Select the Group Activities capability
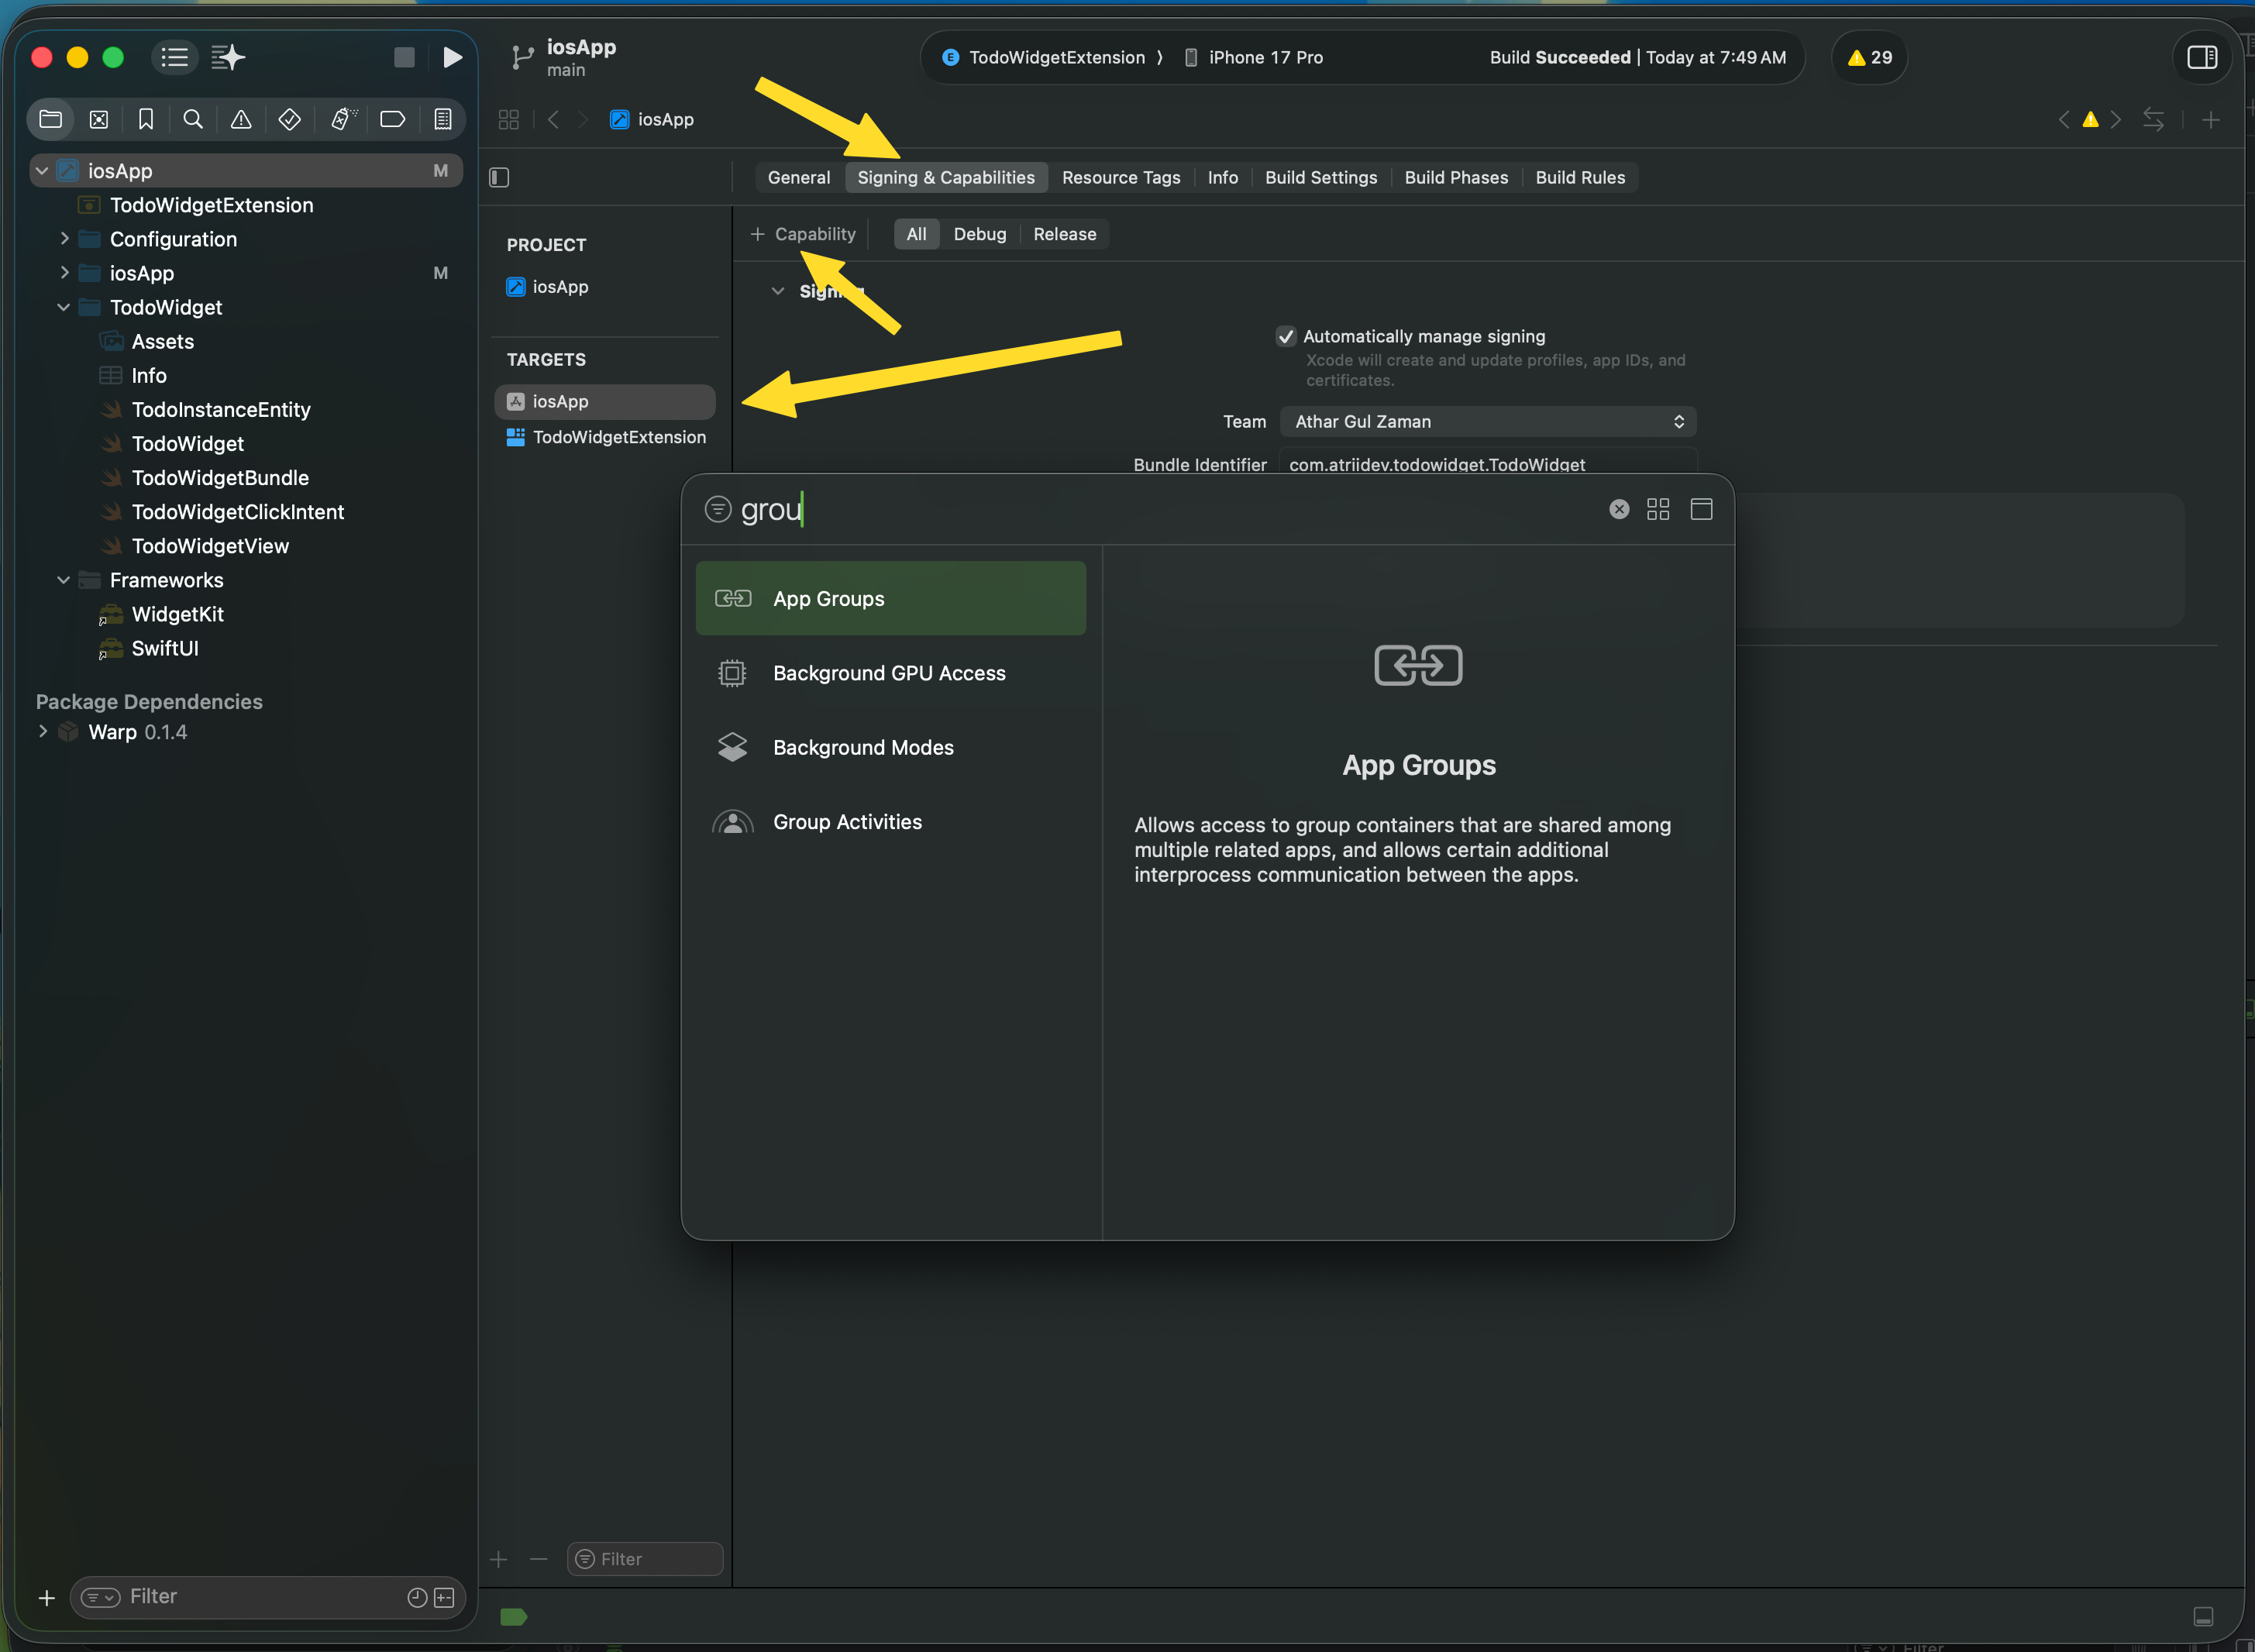Viewport: 2255px width, 1652px height. point(890,822)
